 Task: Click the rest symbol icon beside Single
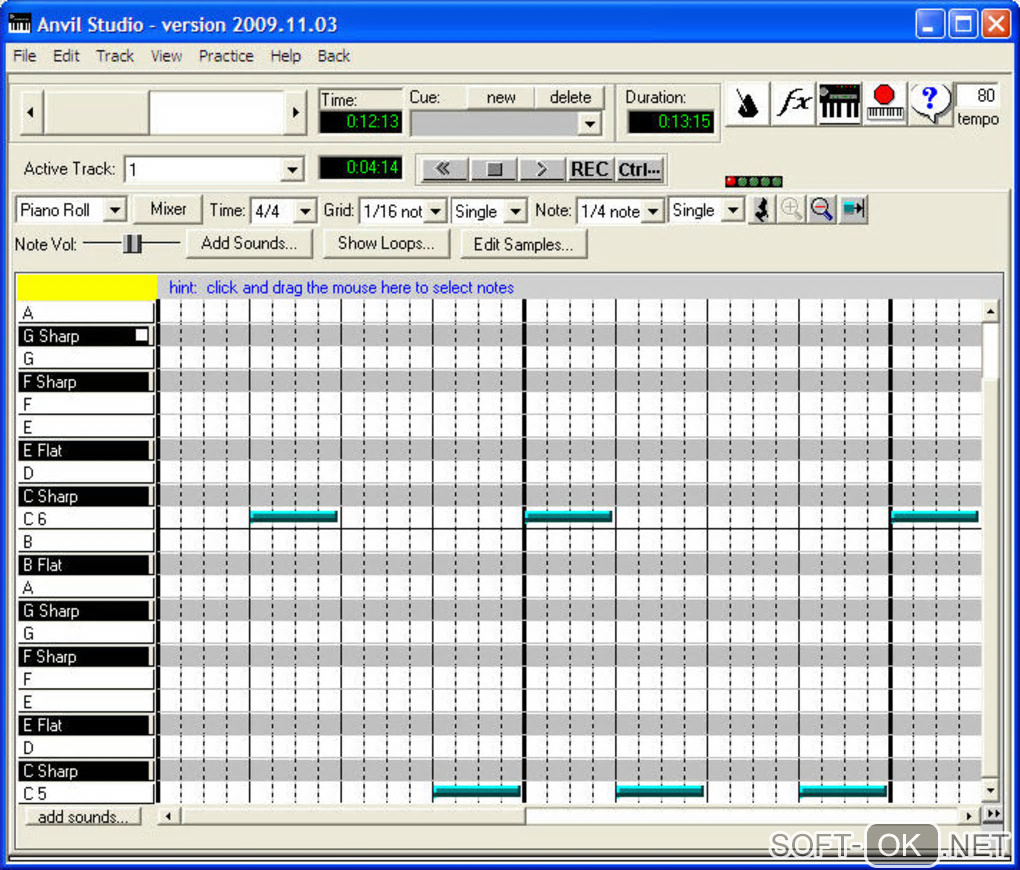point(761,211)
